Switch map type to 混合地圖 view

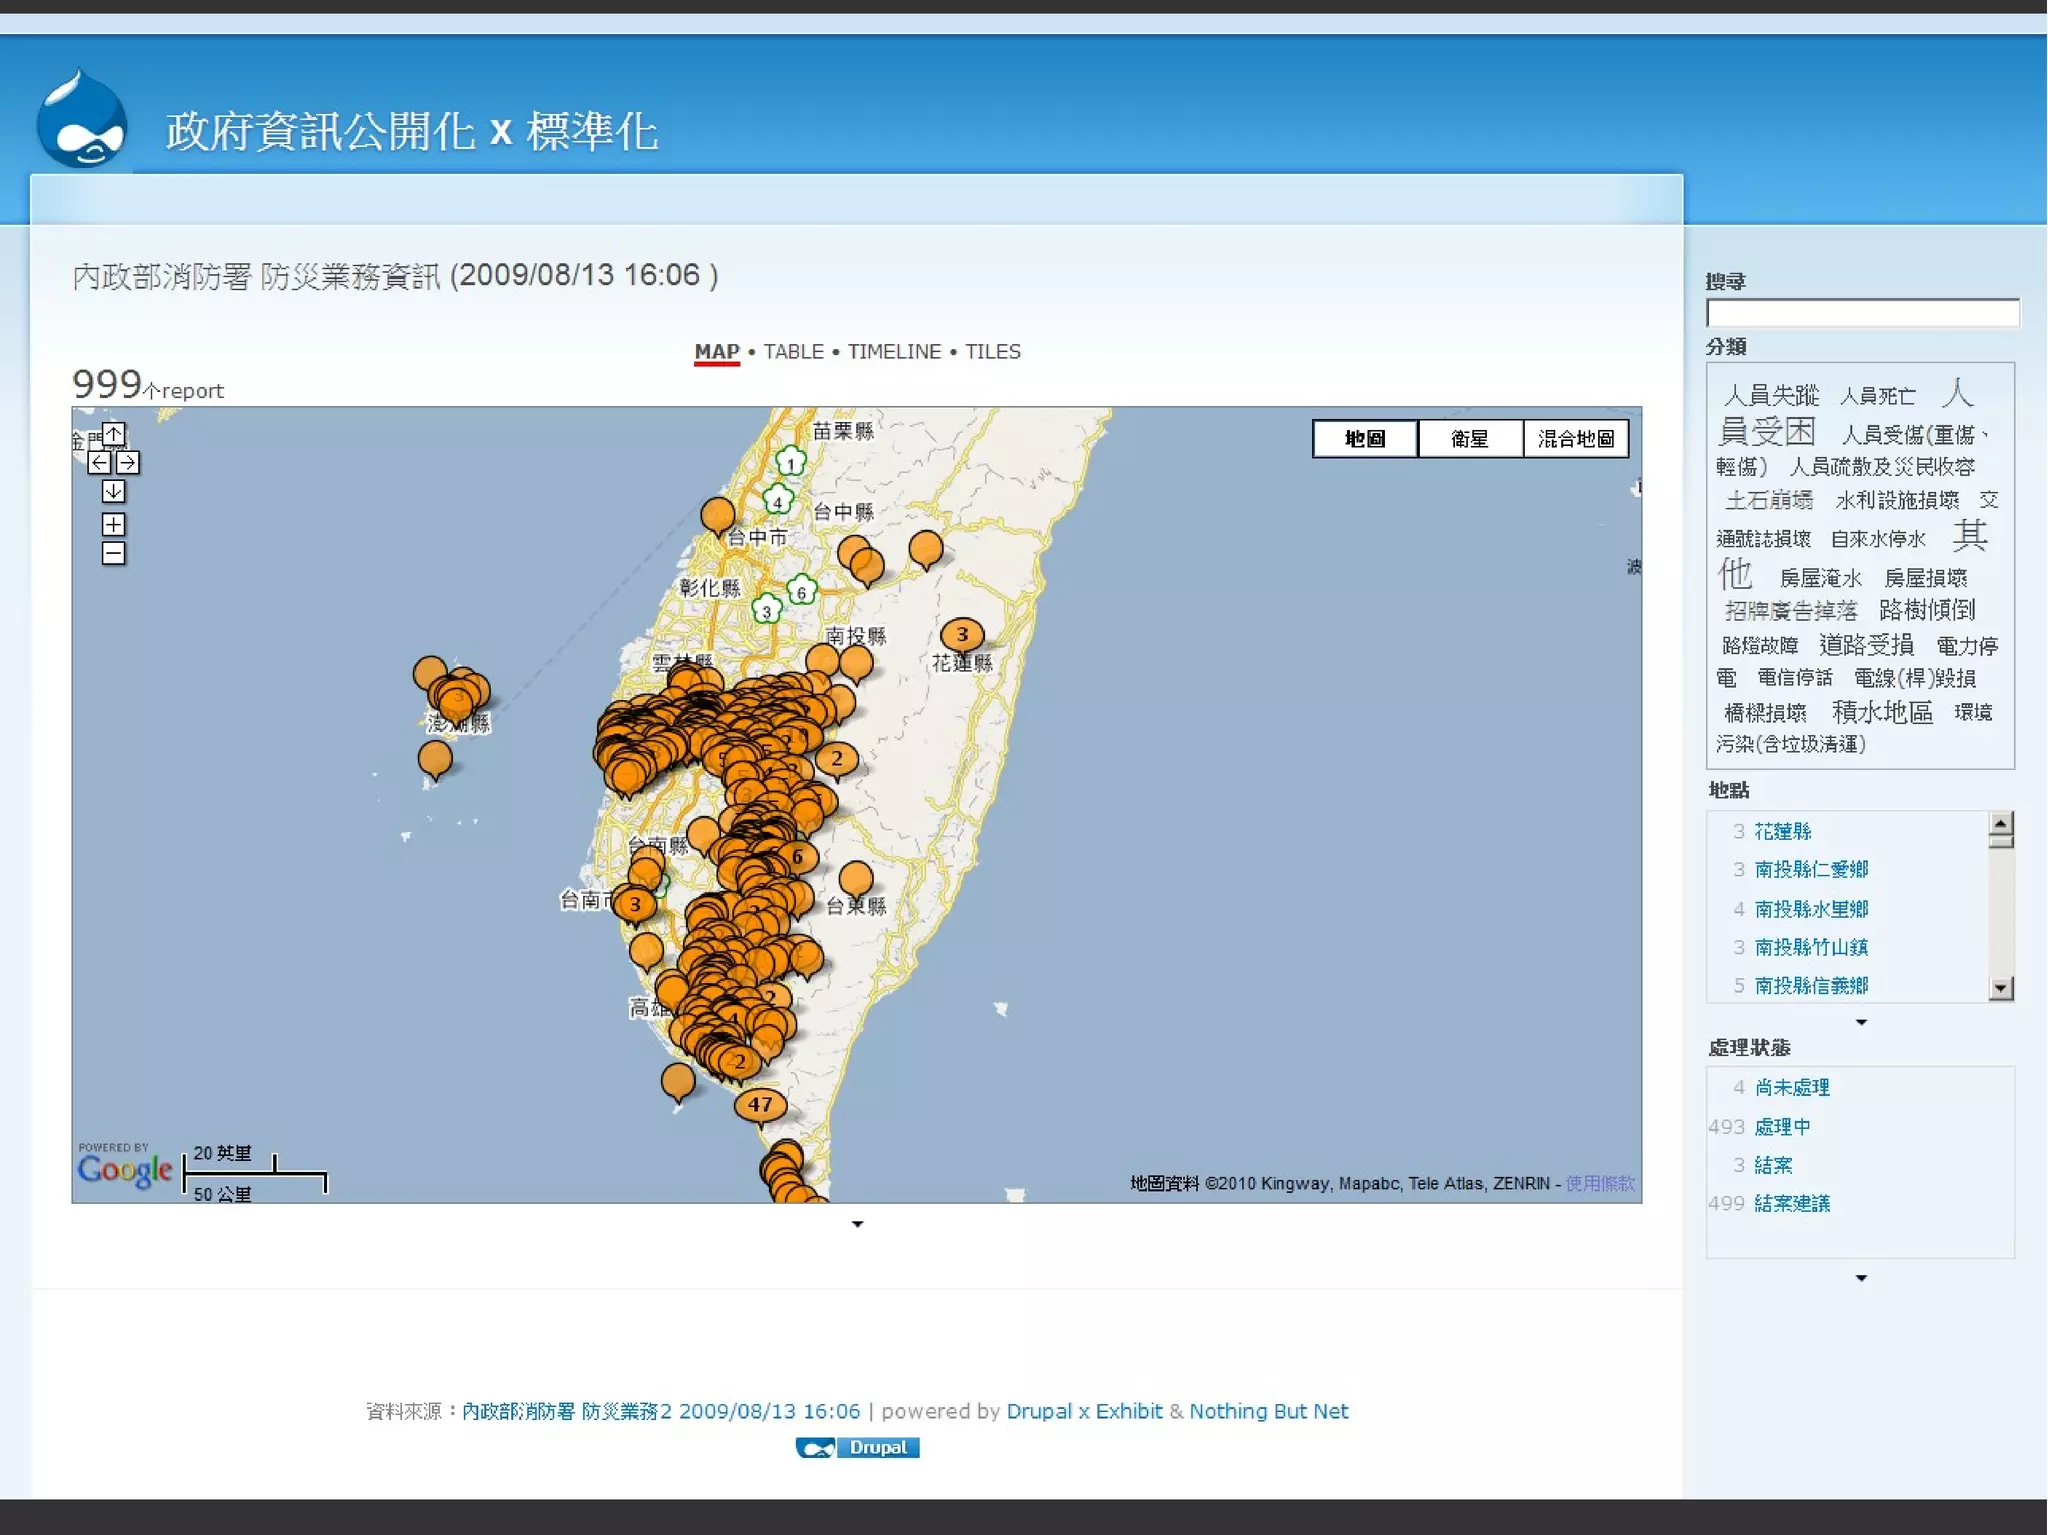(1575, 438)
